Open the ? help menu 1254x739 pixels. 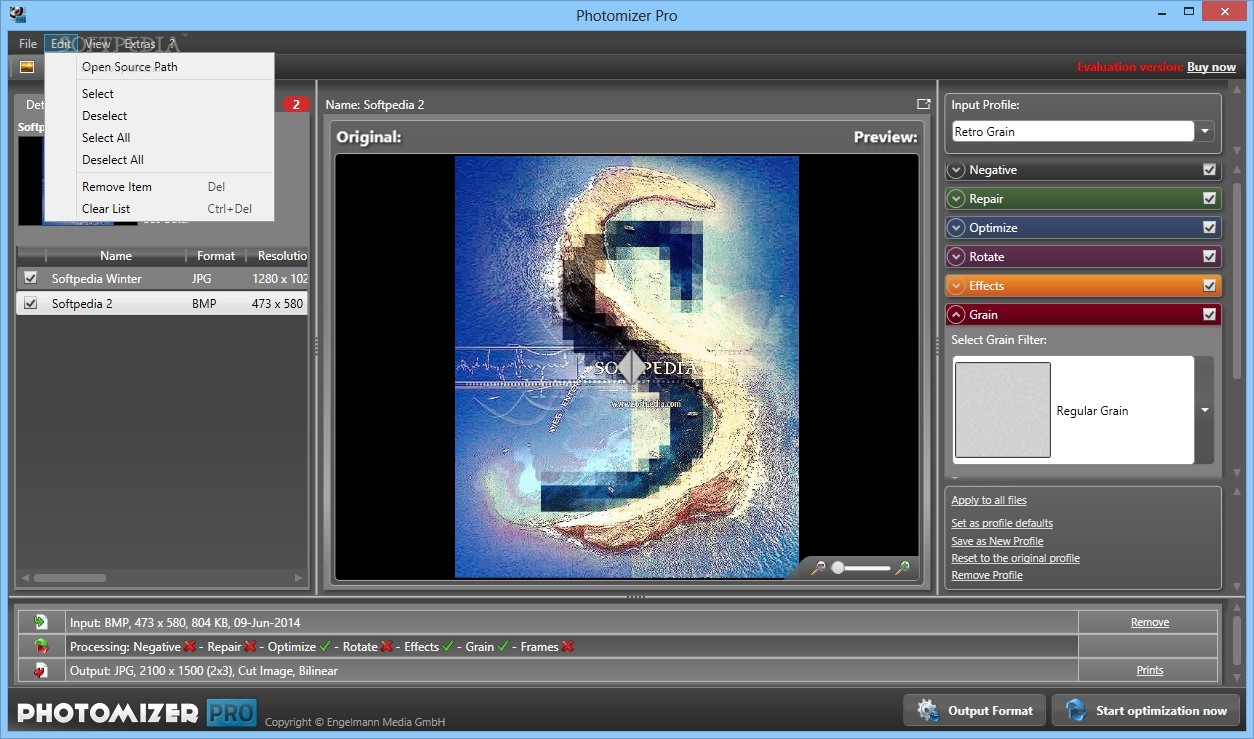pyautogui.click(x=172, y=44)
